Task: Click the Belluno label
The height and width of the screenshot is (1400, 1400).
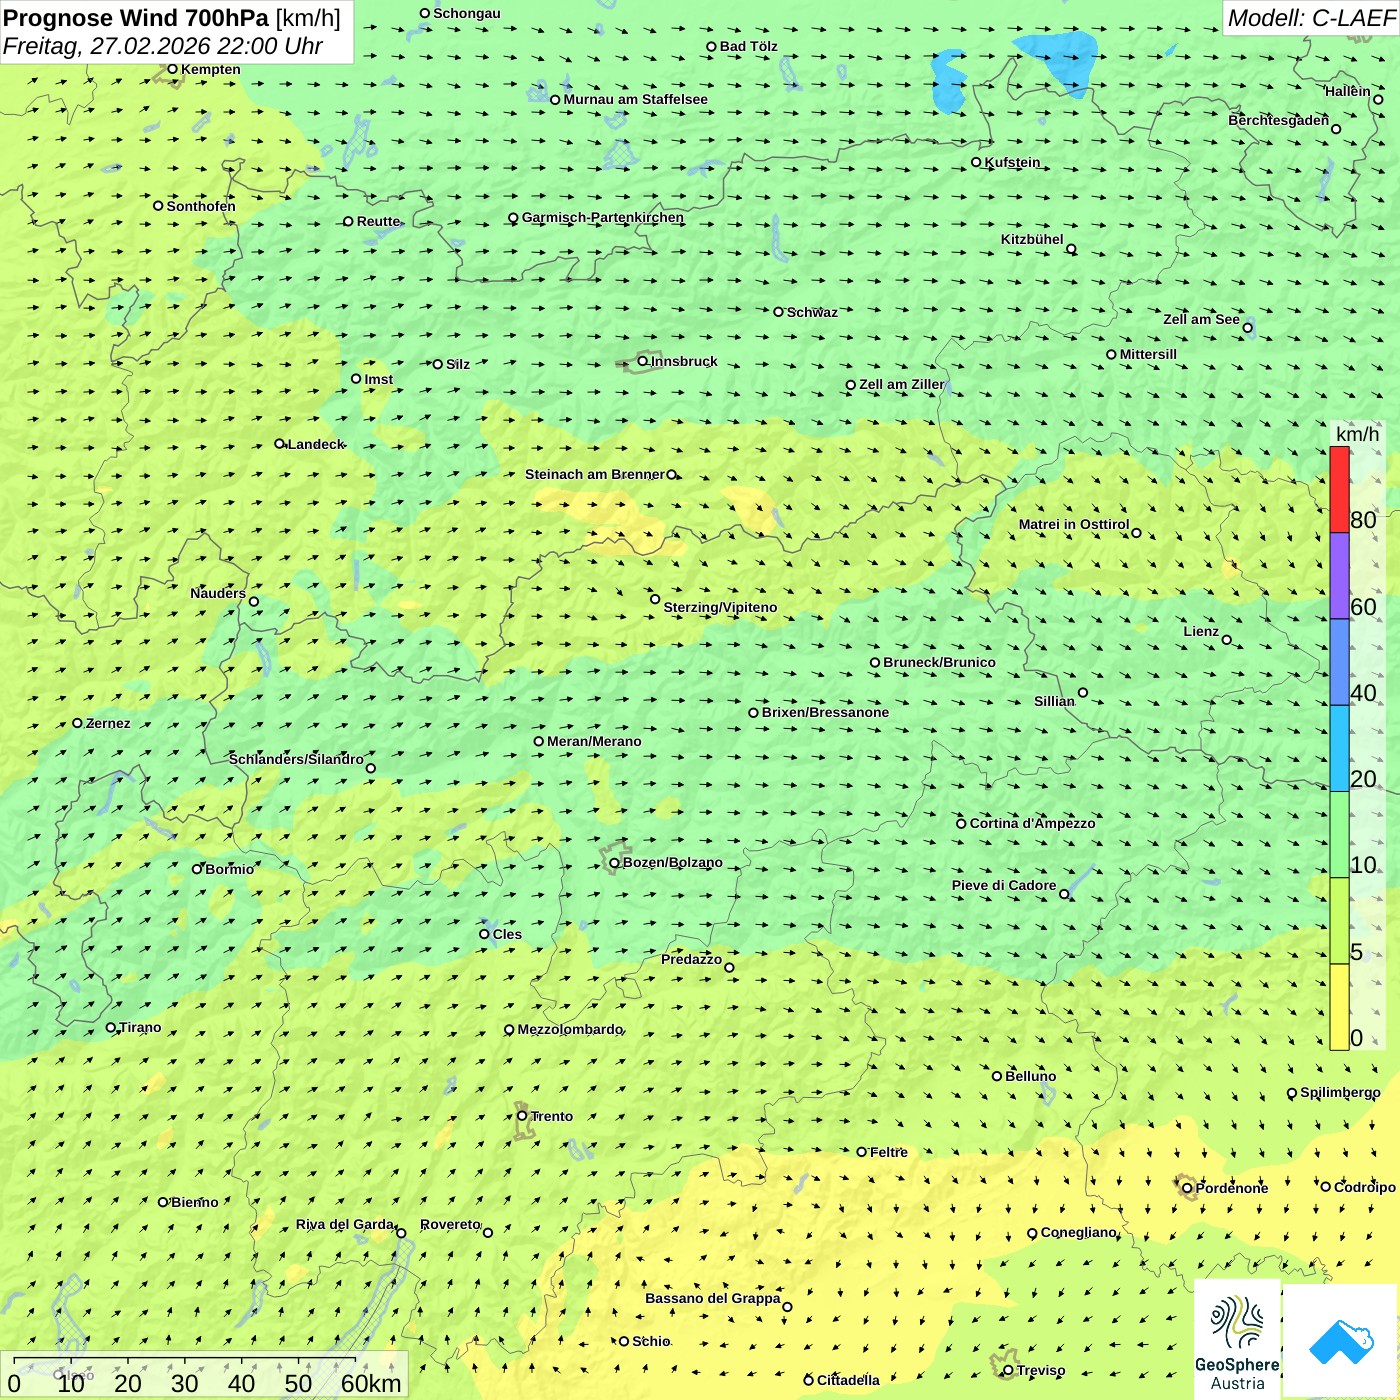Action: pyautogui.click(x=1031, y=1076)
